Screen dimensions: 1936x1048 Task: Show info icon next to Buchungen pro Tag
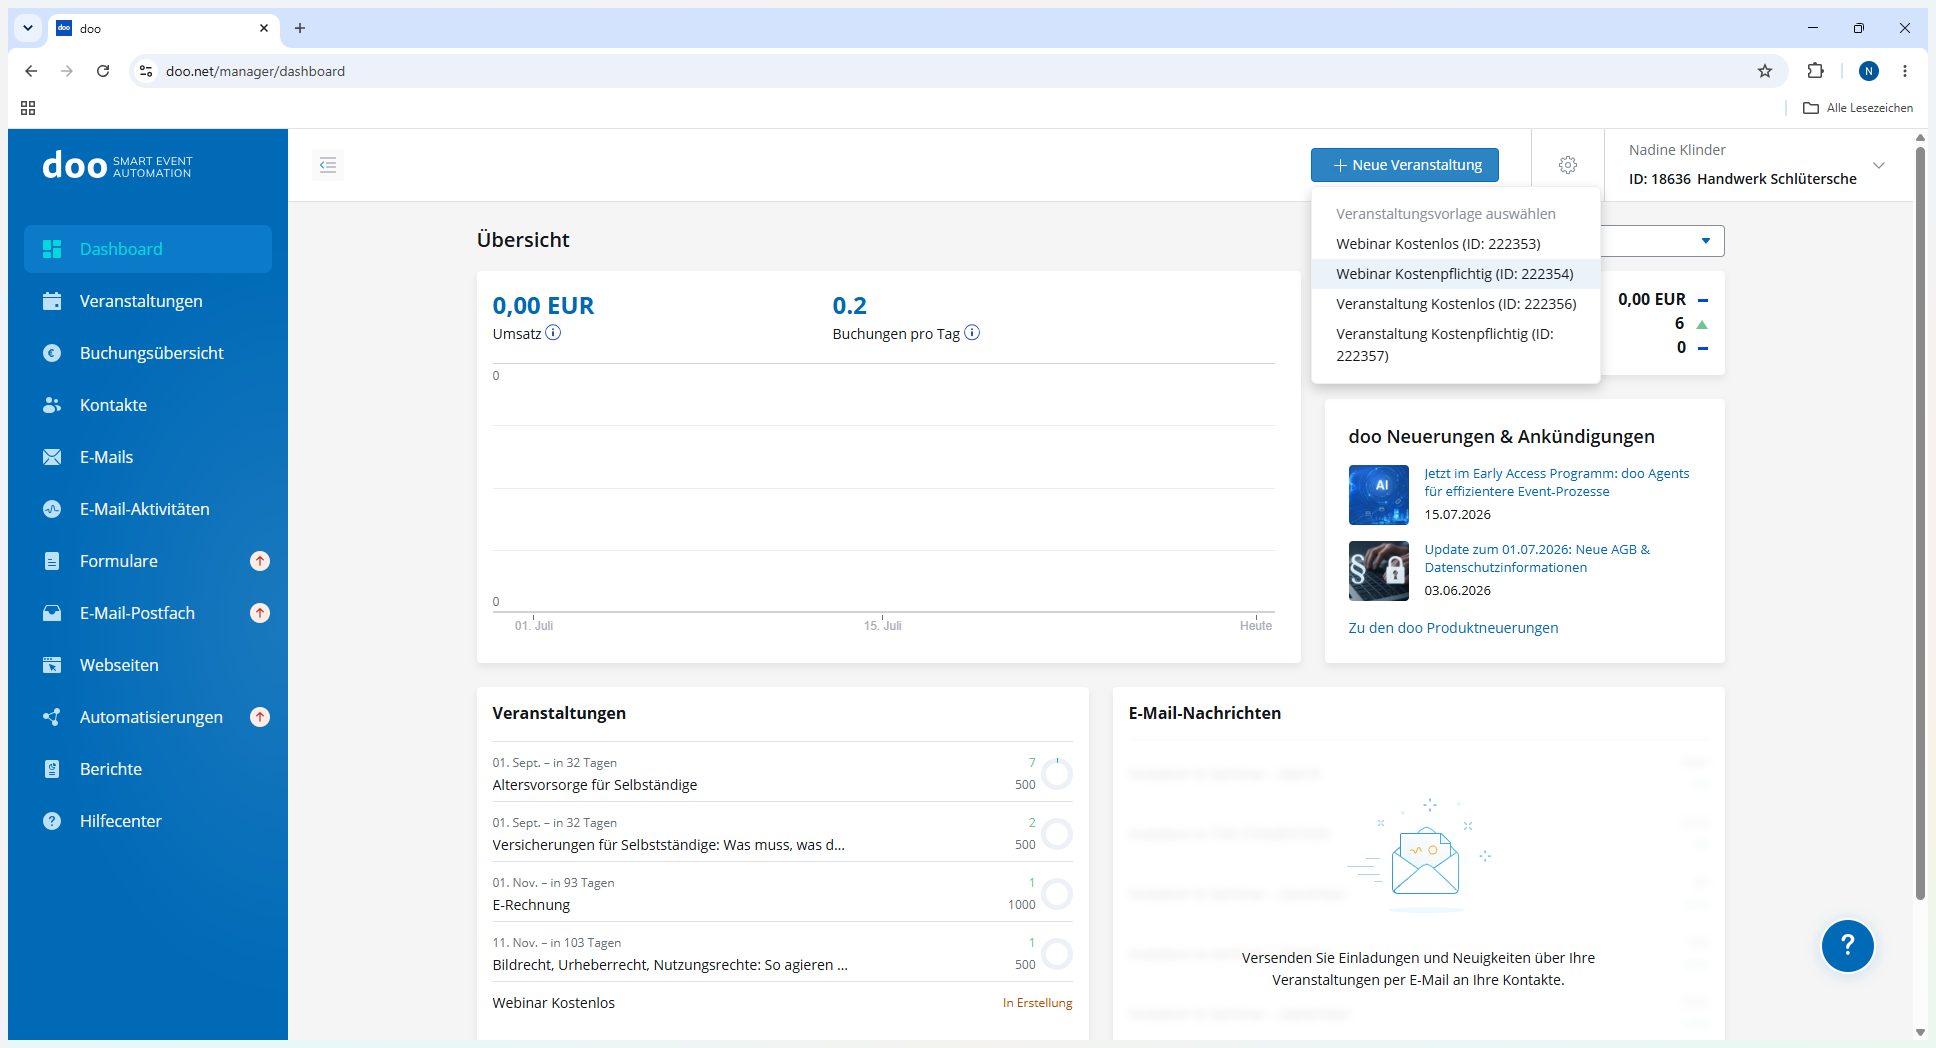click(x=972, y=333)
